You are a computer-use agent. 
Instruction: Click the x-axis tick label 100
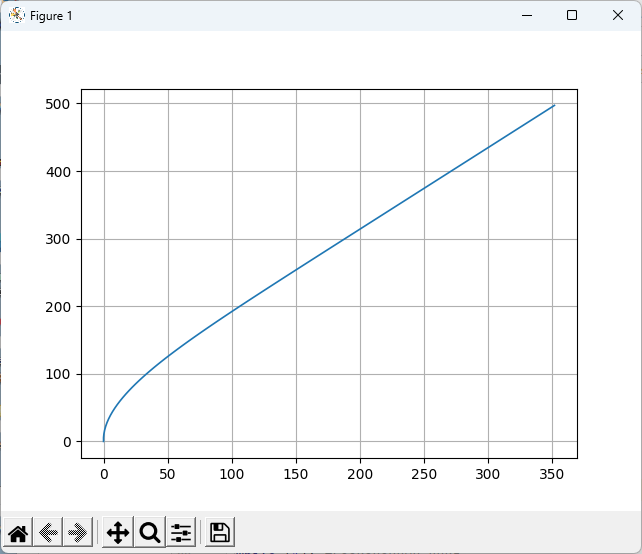pos(232,475)
